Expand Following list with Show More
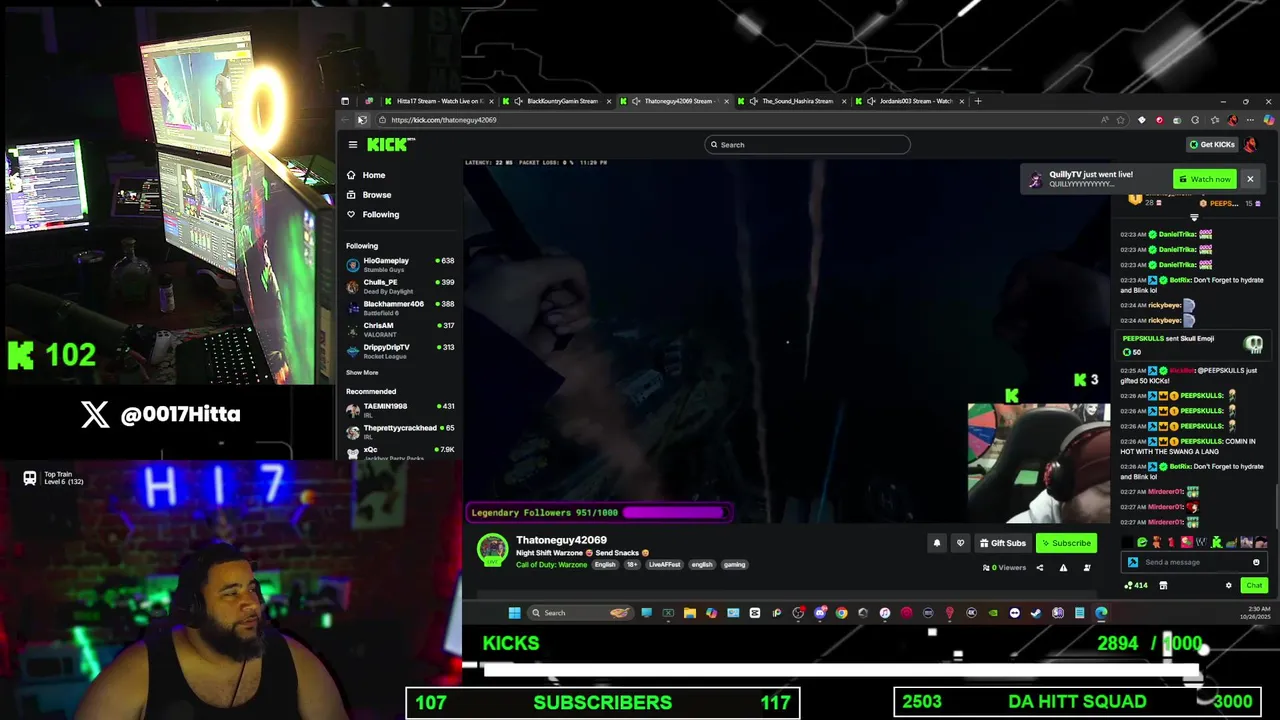 click(x=362, y=372)
